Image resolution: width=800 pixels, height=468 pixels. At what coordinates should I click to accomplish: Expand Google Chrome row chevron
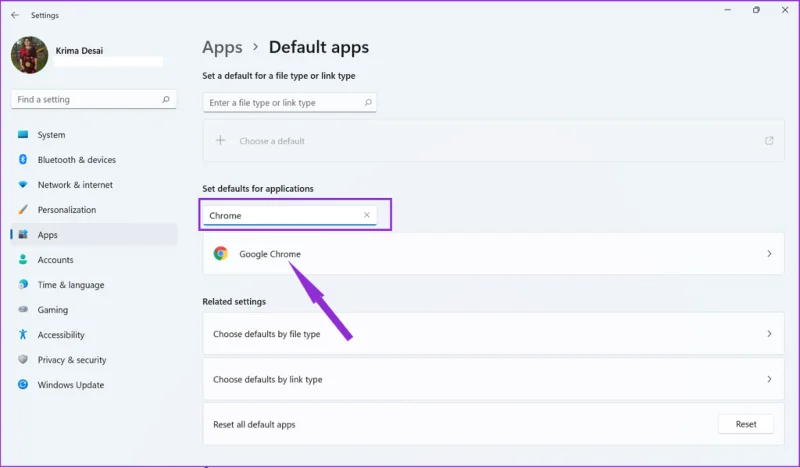769,254
